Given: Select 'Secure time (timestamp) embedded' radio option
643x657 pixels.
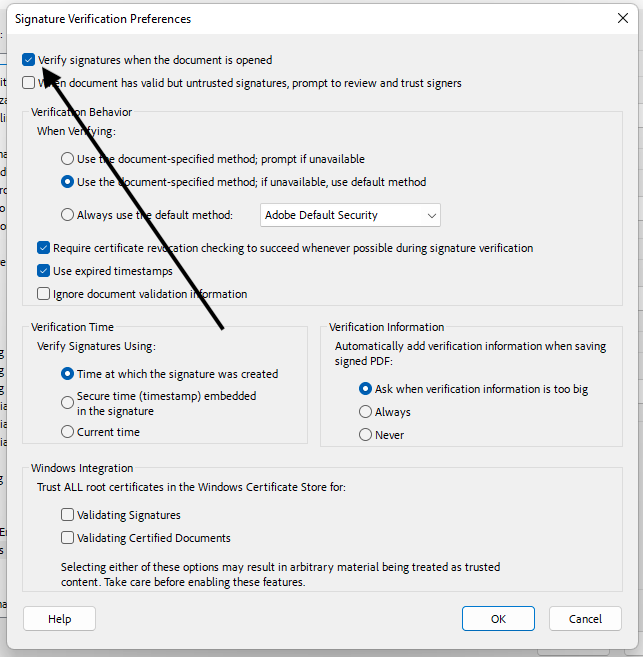Looking at the screenshot, I should (67, 397).
